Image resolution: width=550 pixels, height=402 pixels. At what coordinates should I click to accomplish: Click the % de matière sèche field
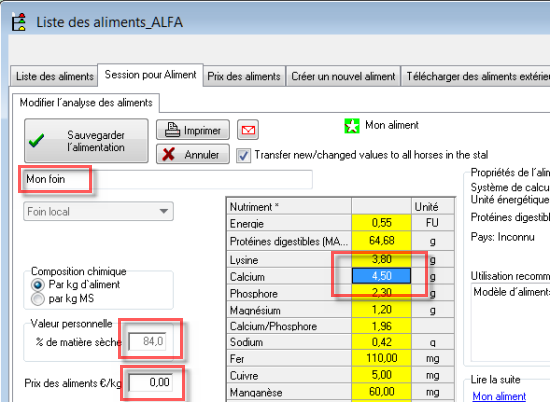pyautogui.click(x=147, y=341)
